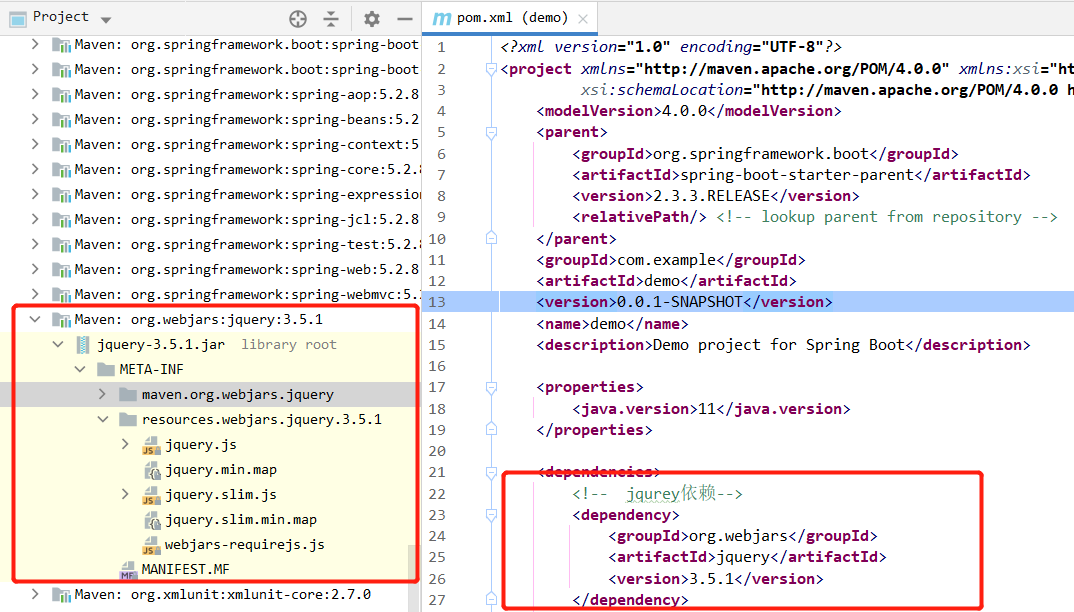Click groupId org.webjars in editor

[x=738, y=536]
